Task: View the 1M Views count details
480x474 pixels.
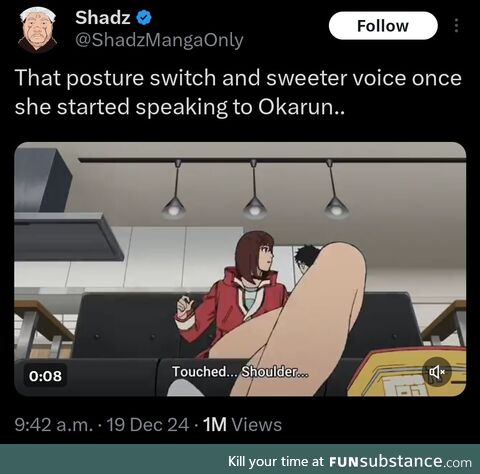Action: (x=242, y=425)
